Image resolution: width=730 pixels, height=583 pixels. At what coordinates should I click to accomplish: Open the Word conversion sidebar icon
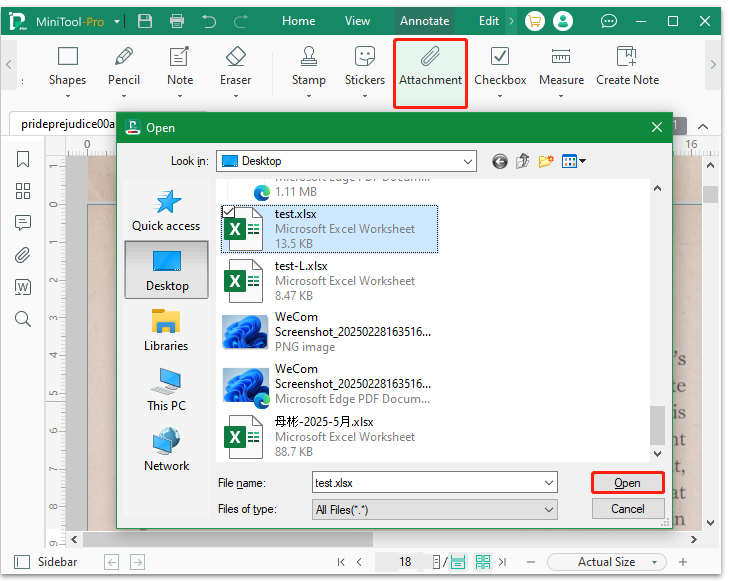[x=23, y=287]
